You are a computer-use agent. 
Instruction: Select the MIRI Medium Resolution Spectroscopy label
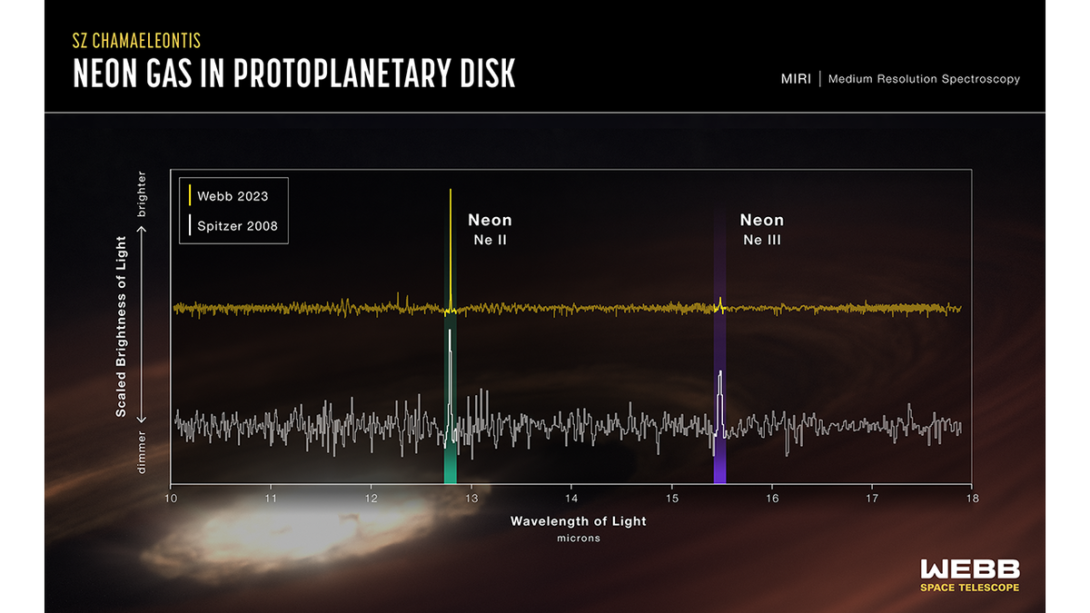tap(900, 78)
